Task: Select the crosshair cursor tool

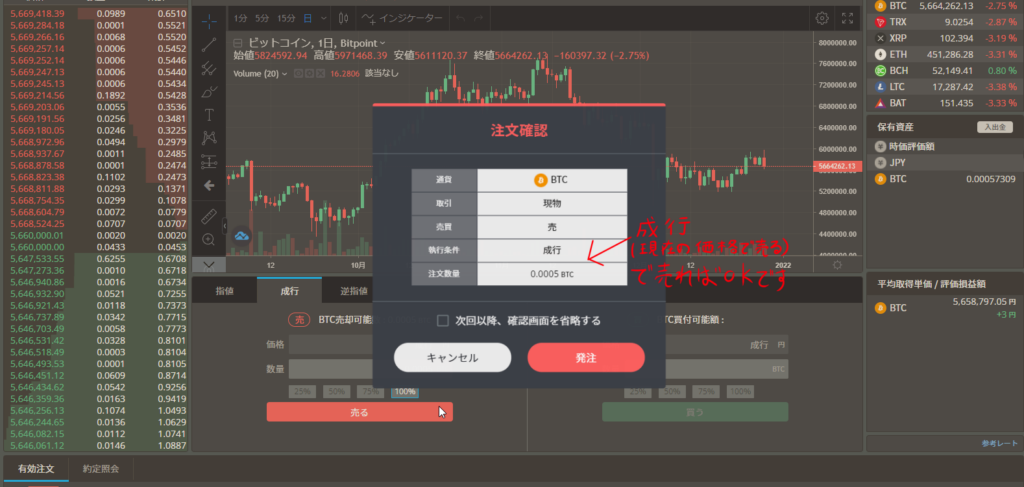Action: (209, 21)
